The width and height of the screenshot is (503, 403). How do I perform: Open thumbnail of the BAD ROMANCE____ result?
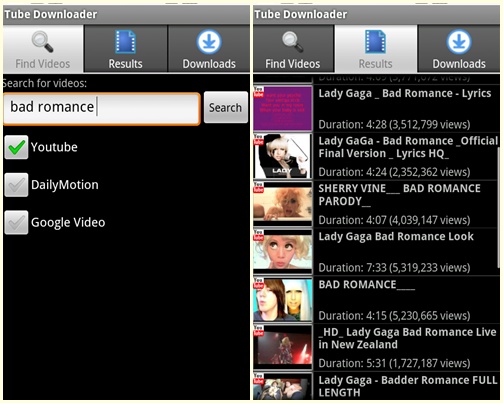283,300
